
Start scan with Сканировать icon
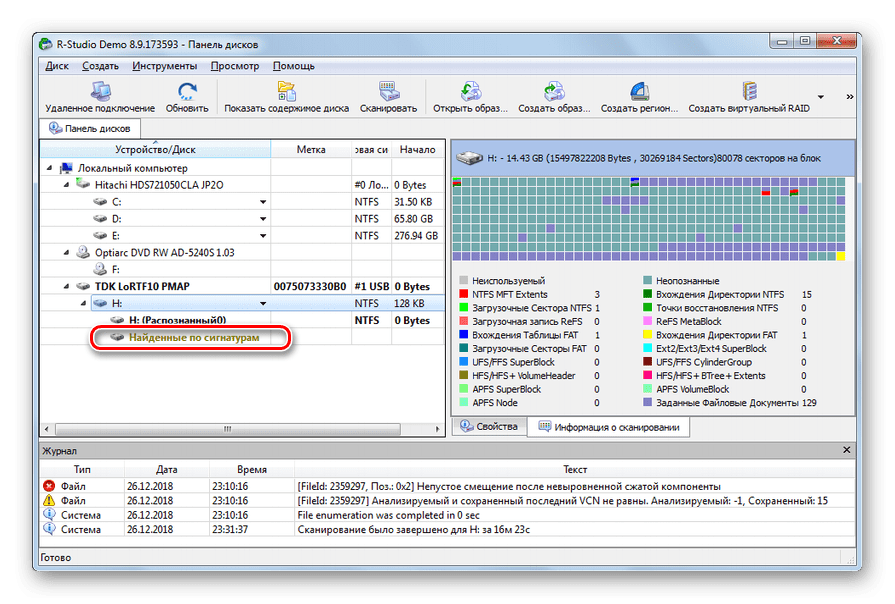tap(388, 92)
